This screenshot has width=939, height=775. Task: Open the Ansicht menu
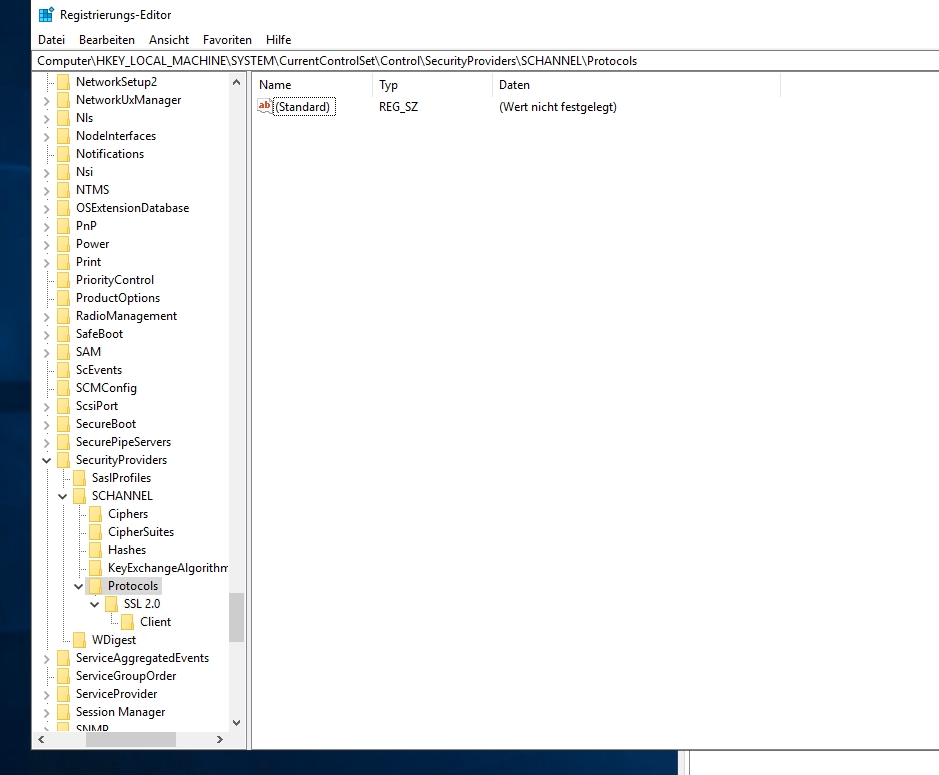[169, 40]
